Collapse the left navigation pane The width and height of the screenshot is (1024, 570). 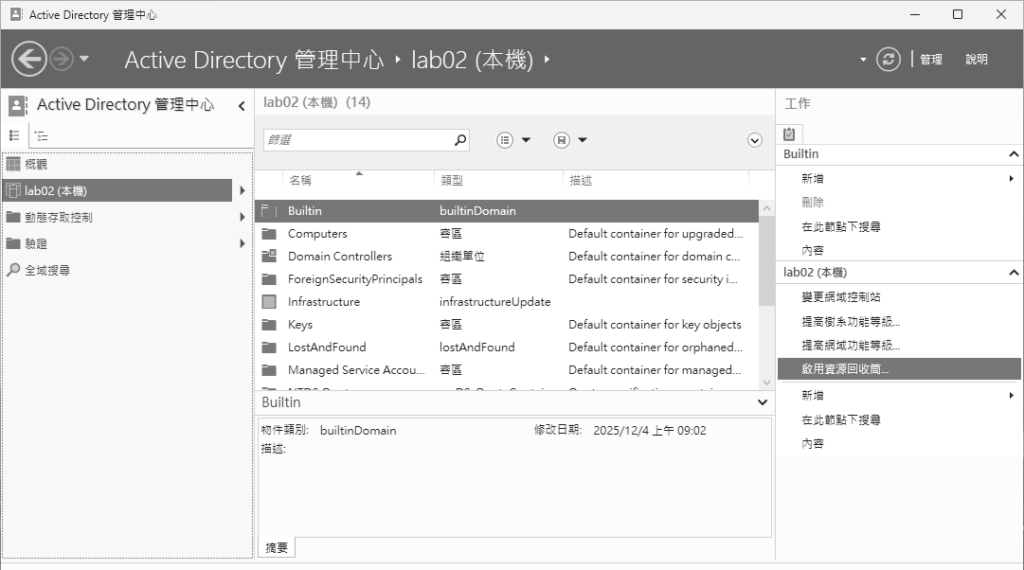click(x=242, y=106)
